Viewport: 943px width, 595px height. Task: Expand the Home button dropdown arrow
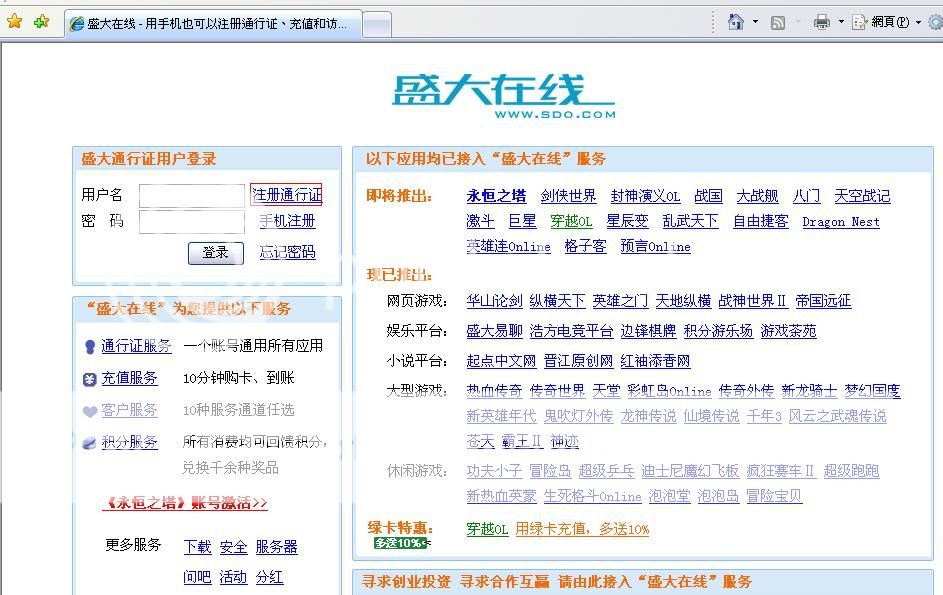(755, 22)
